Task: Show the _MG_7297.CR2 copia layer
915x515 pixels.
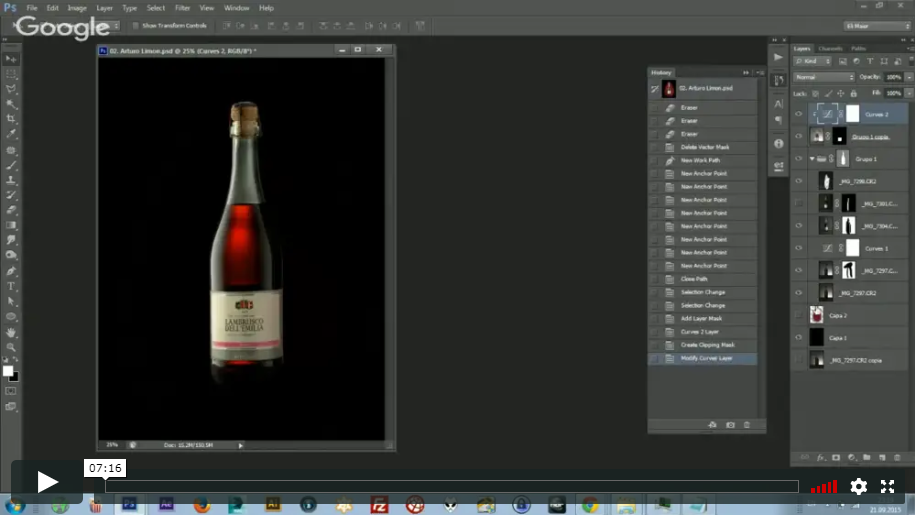Action: click(799, 360)
